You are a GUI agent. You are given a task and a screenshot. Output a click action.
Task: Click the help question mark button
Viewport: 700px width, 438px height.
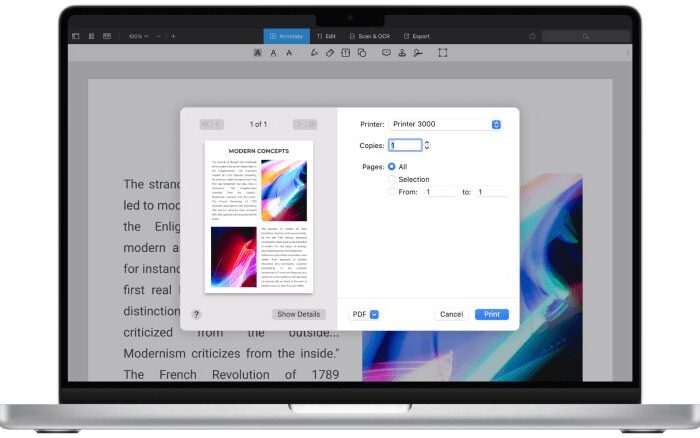pyautogui.click(x=196, y=314)
